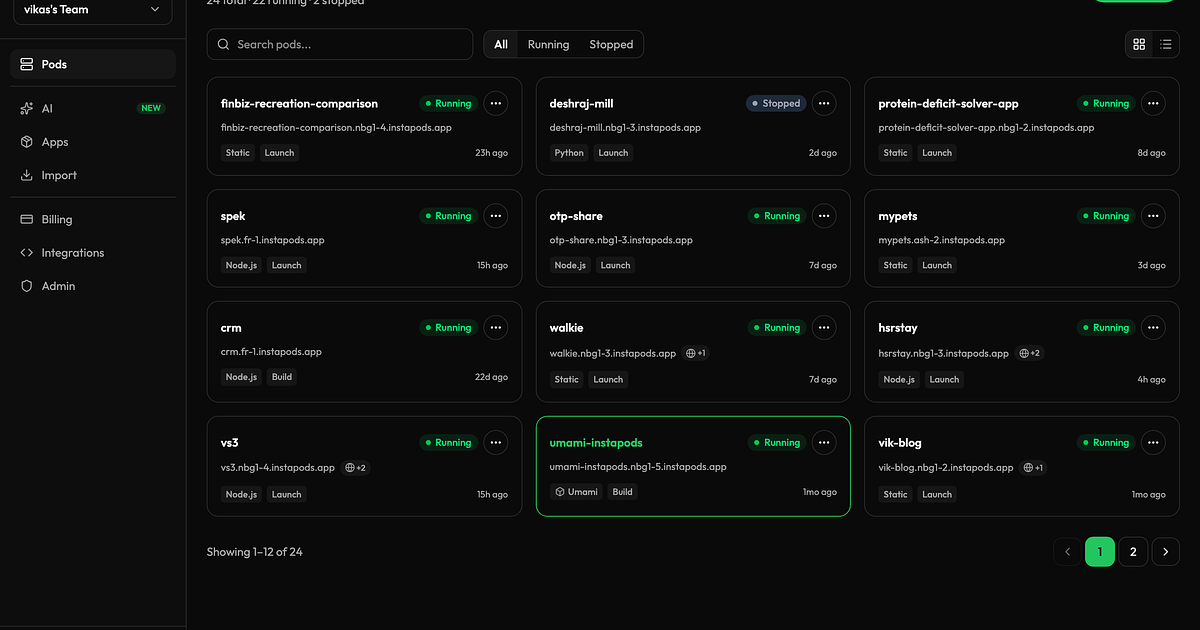Click the ellipsis icon on hsrstay
1200x630 pixels.
[x=1153, y=328]
